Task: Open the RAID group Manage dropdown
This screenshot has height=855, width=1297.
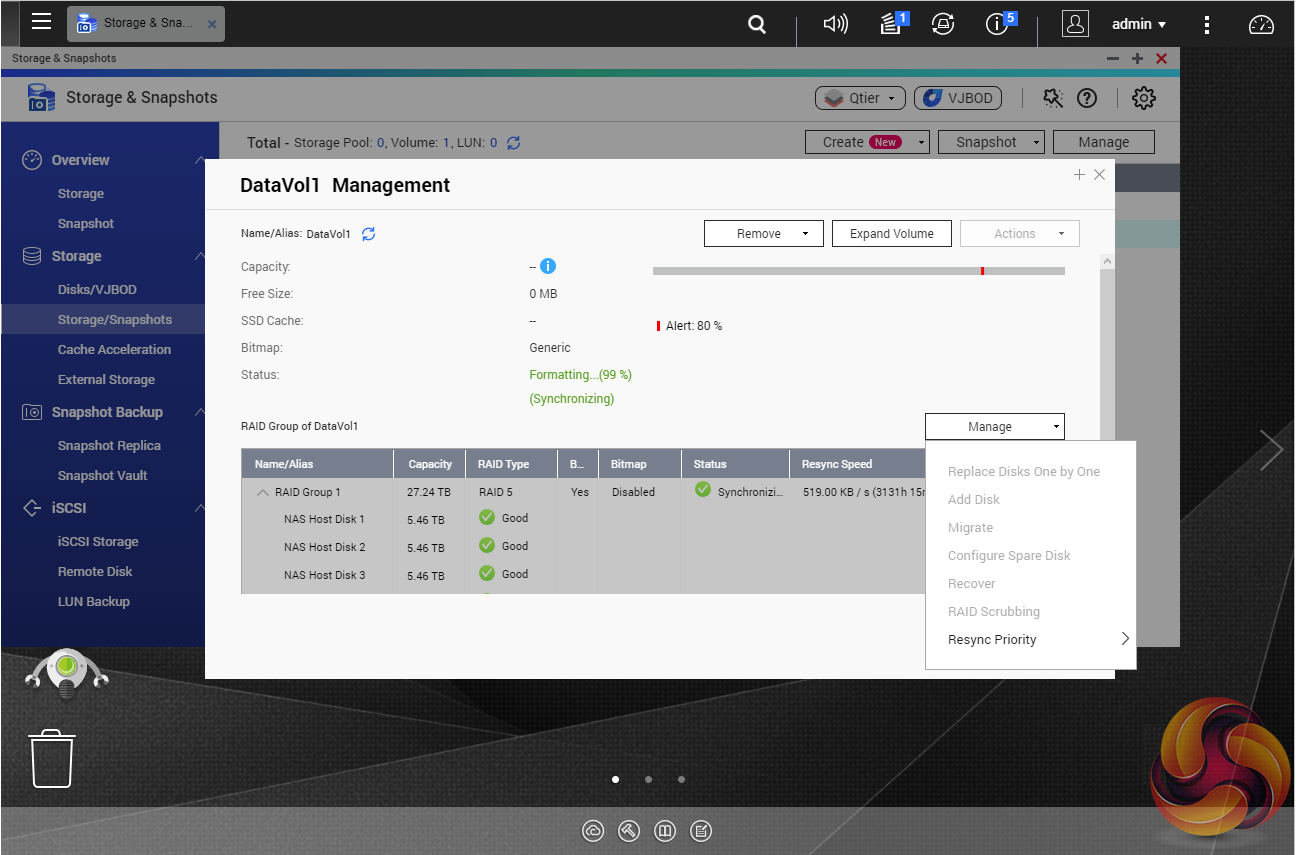Action: pyautogui.click(x=994, y=427)
